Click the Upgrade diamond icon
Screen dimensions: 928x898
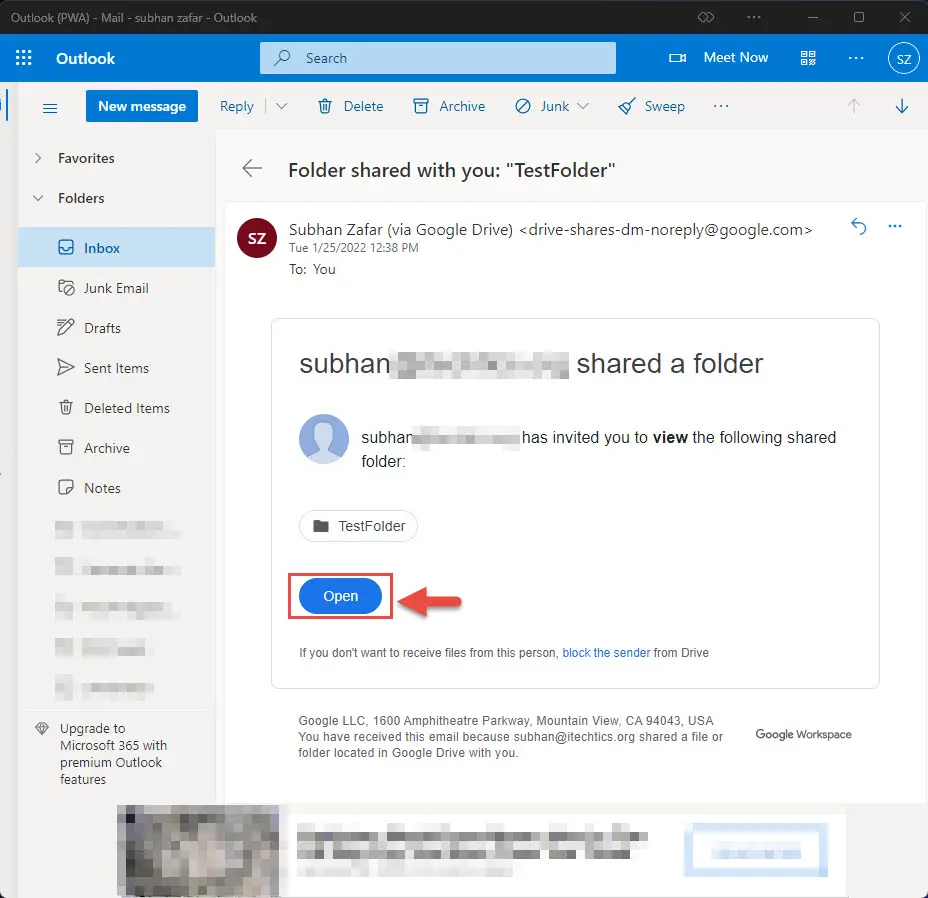click(x=42, y=728)
